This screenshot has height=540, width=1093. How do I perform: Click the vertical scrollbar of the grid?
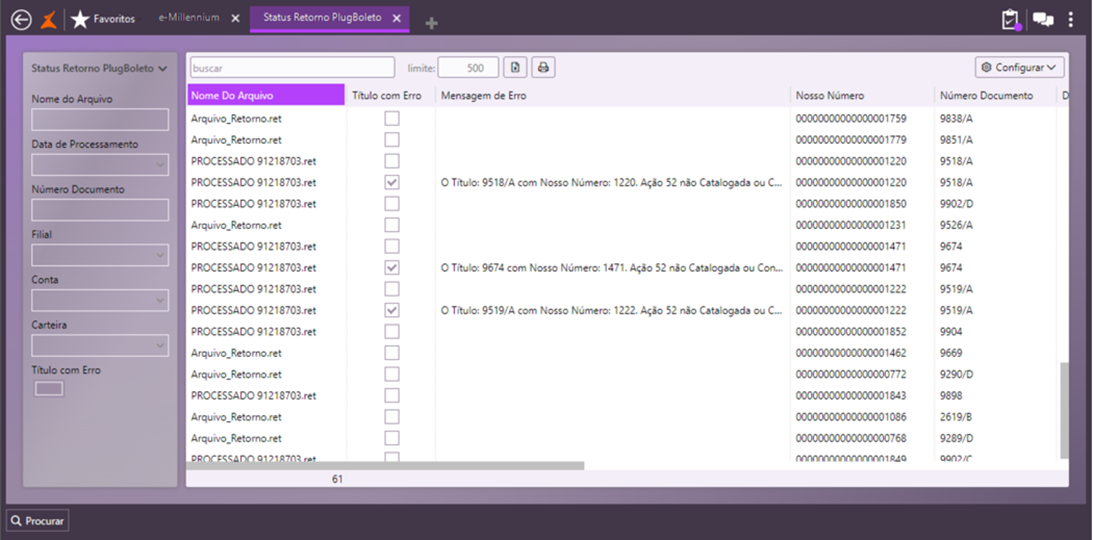1064,410
